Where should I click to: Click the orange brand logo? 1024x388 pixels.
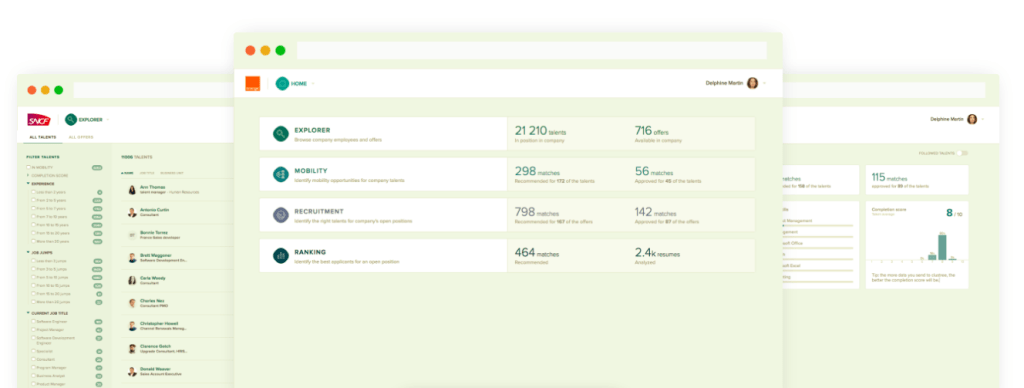(x=253, y=84)
